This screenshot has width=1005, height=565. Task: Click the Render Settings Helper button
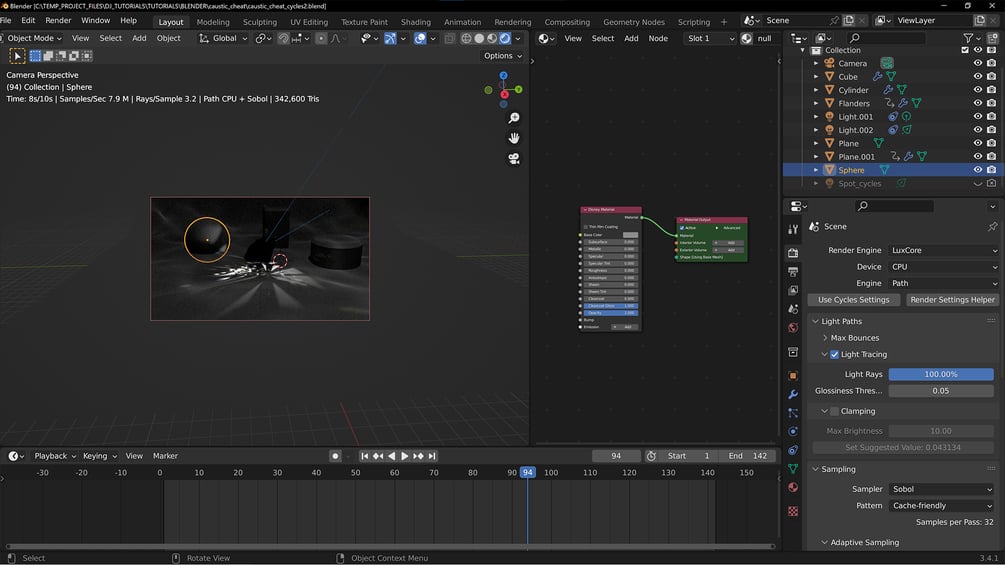pyautogui.click(x=952, y=300)
